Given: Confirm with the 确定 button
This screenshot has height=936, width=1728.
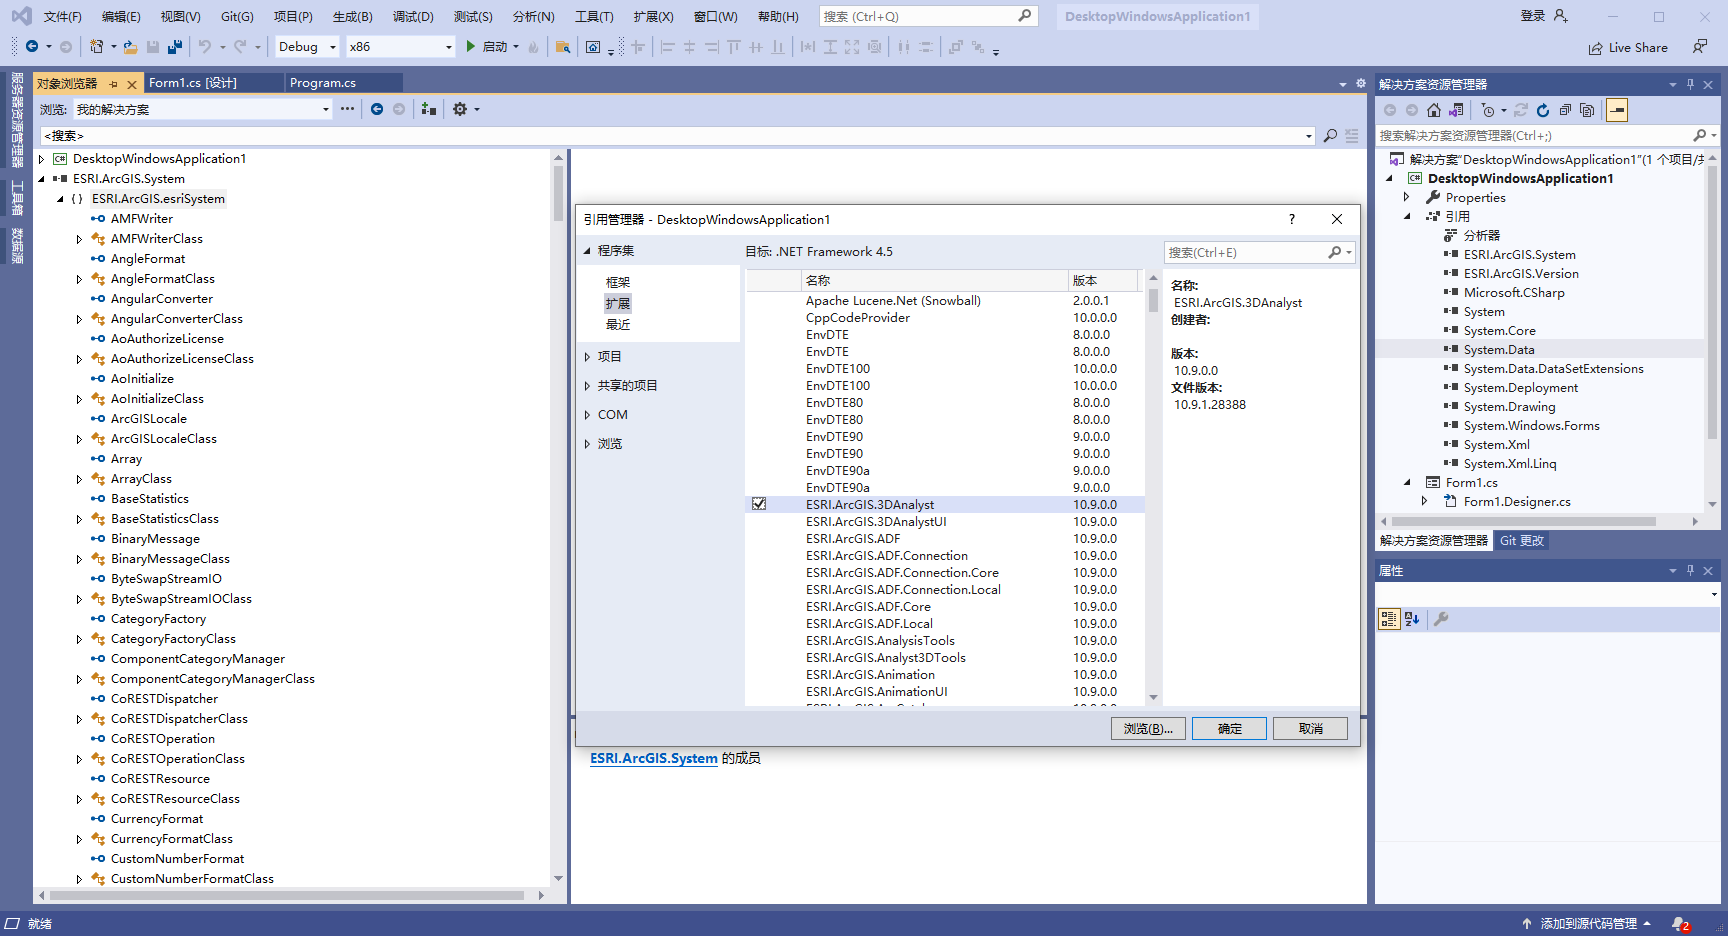Looking at the screenshot, I should tap(1229, 729).
